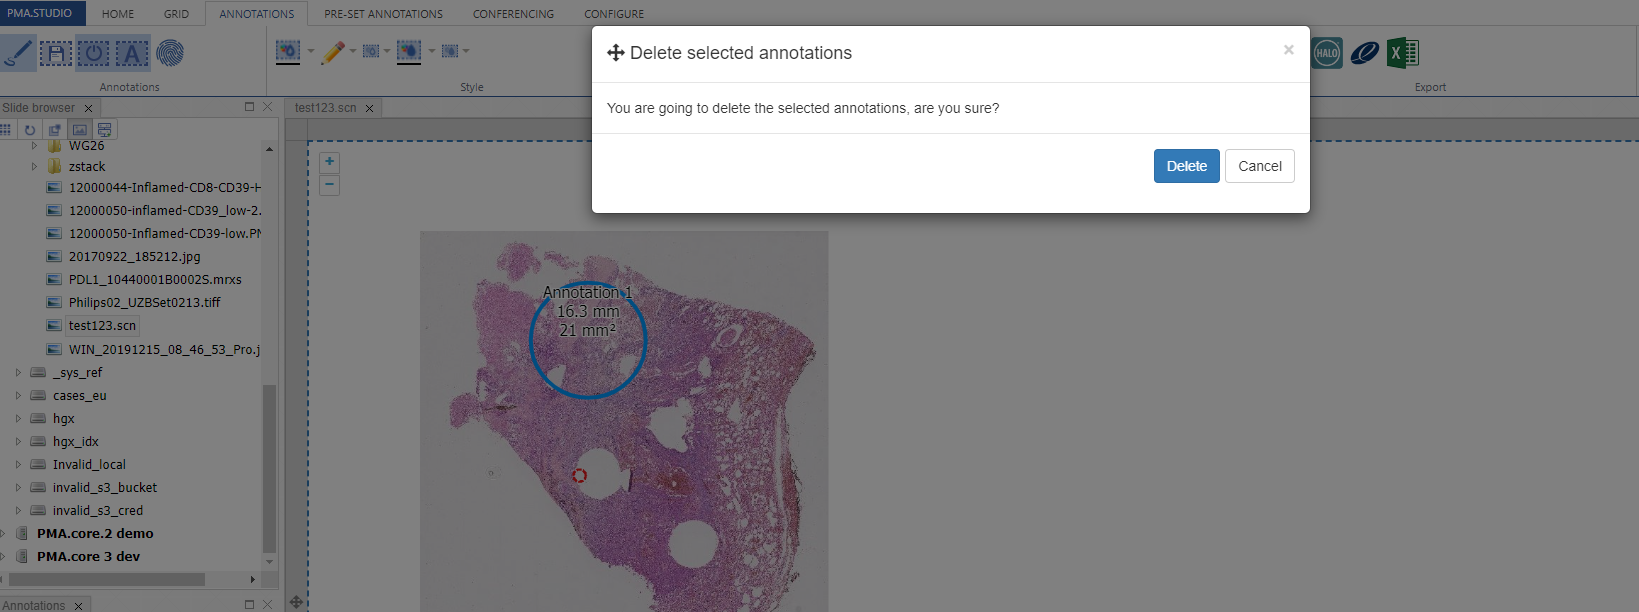The width and height of the screenshot is (1639, 612).
Task: Click the save annotations floppy icon
Action: pyautogui.click(x=56, y=53)
